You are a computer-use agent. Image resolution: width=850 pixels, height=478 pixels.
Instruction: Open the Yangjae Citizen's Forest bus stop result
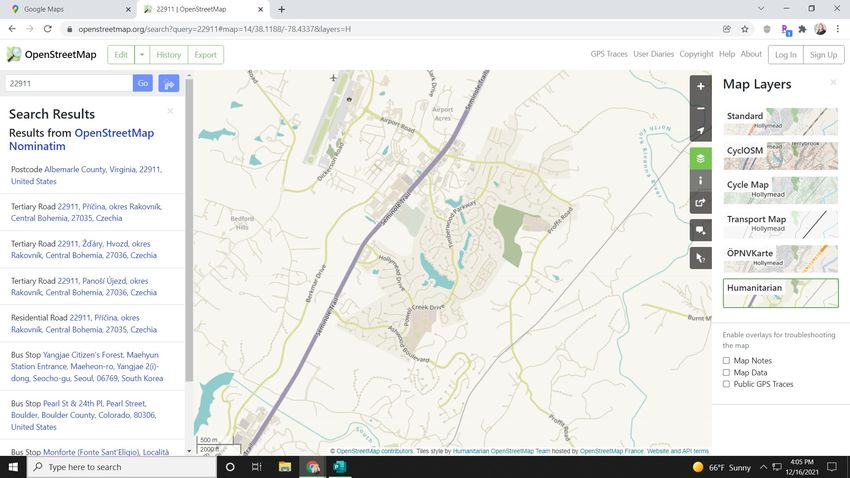click(x=87, y=366)
